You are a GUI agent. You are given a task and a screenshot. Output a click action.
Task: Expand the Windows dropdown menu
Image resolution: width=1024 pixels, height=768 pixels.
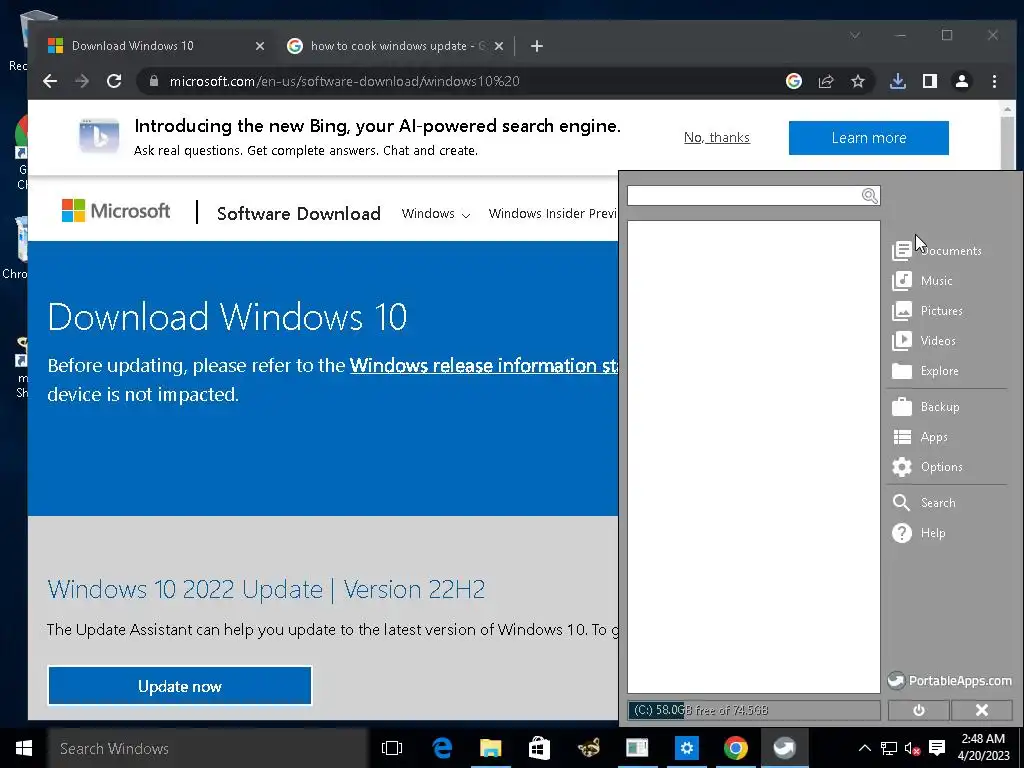(436, 214)
